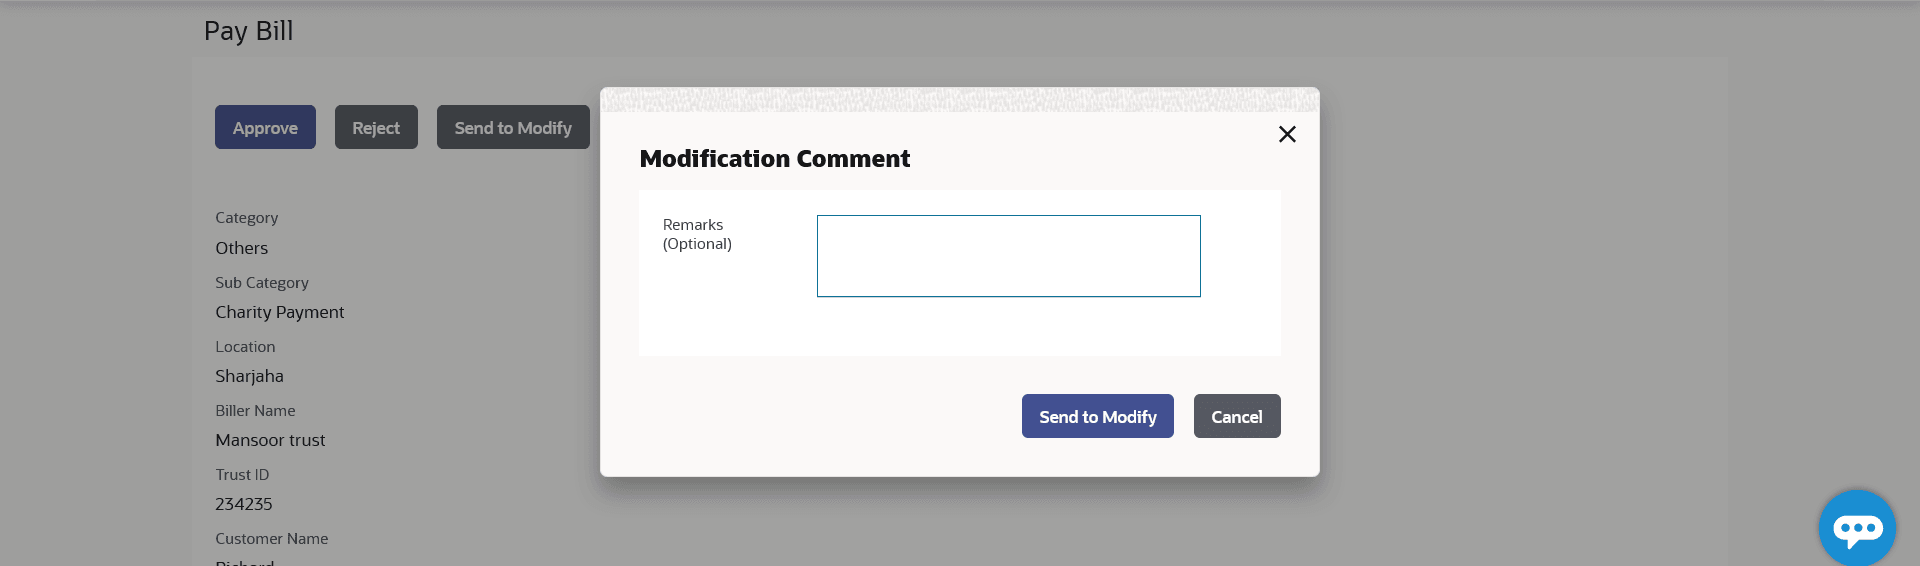
Task: Click the Reject button
Action: [x=376, y=128]
